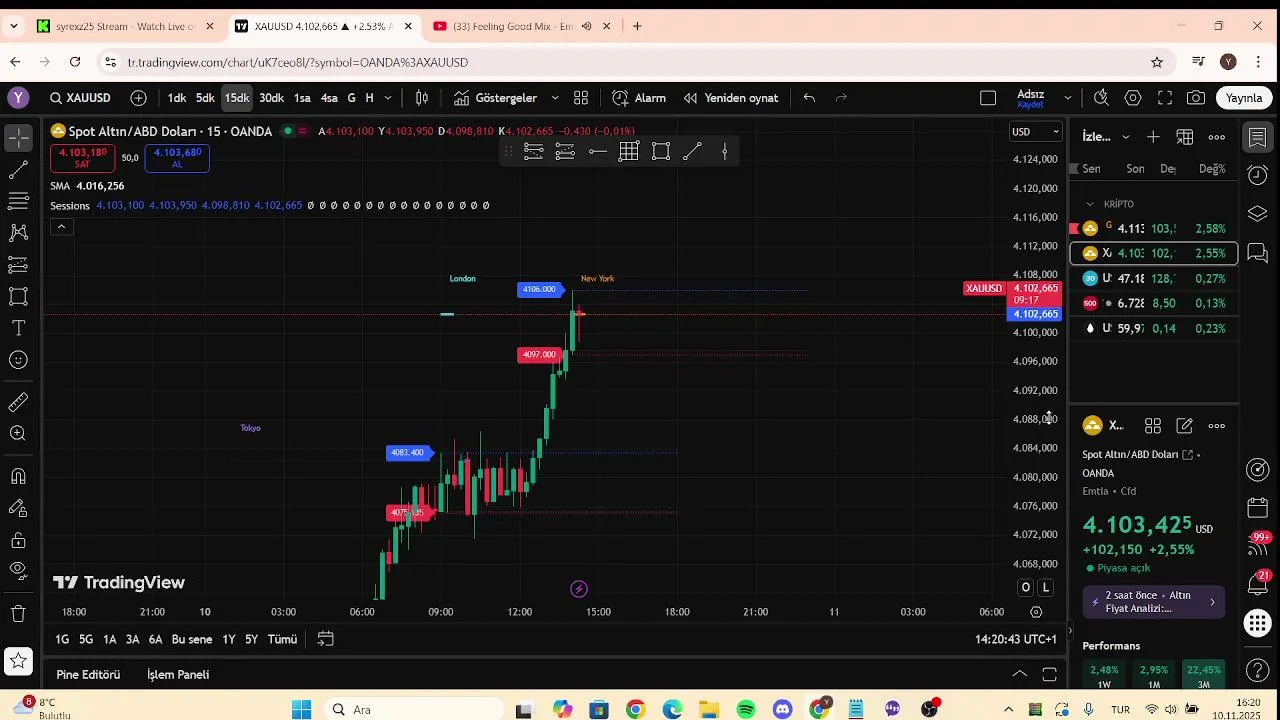Collapse the KRİPTO watchlist section
The height and width of the screenshot is (720, 1280).
pos(1090,204)
